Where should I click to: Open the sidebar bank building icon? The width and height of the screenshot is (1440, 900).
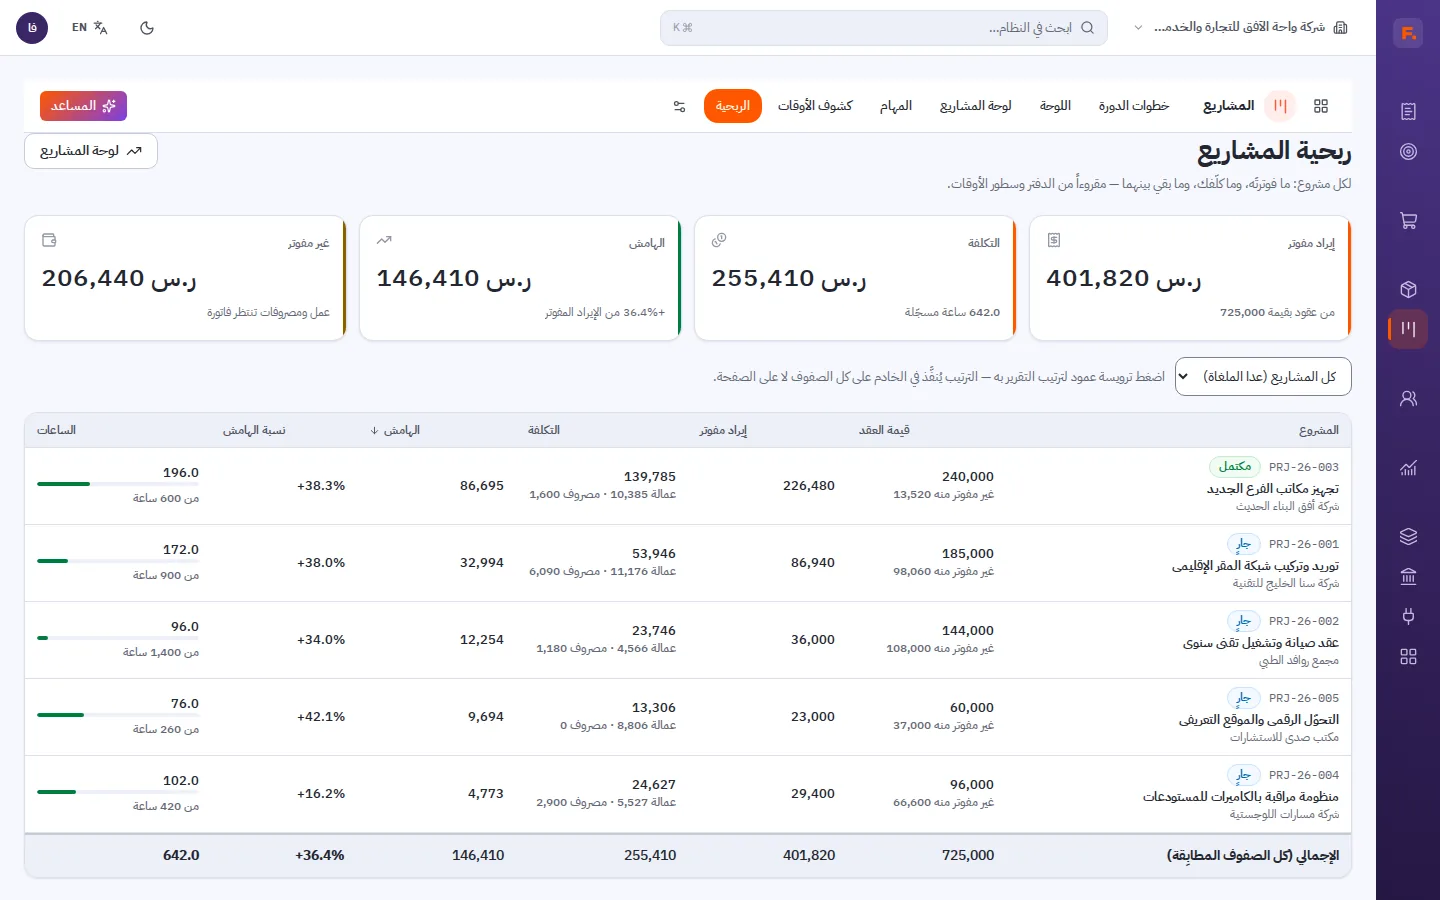(1408, 577)
